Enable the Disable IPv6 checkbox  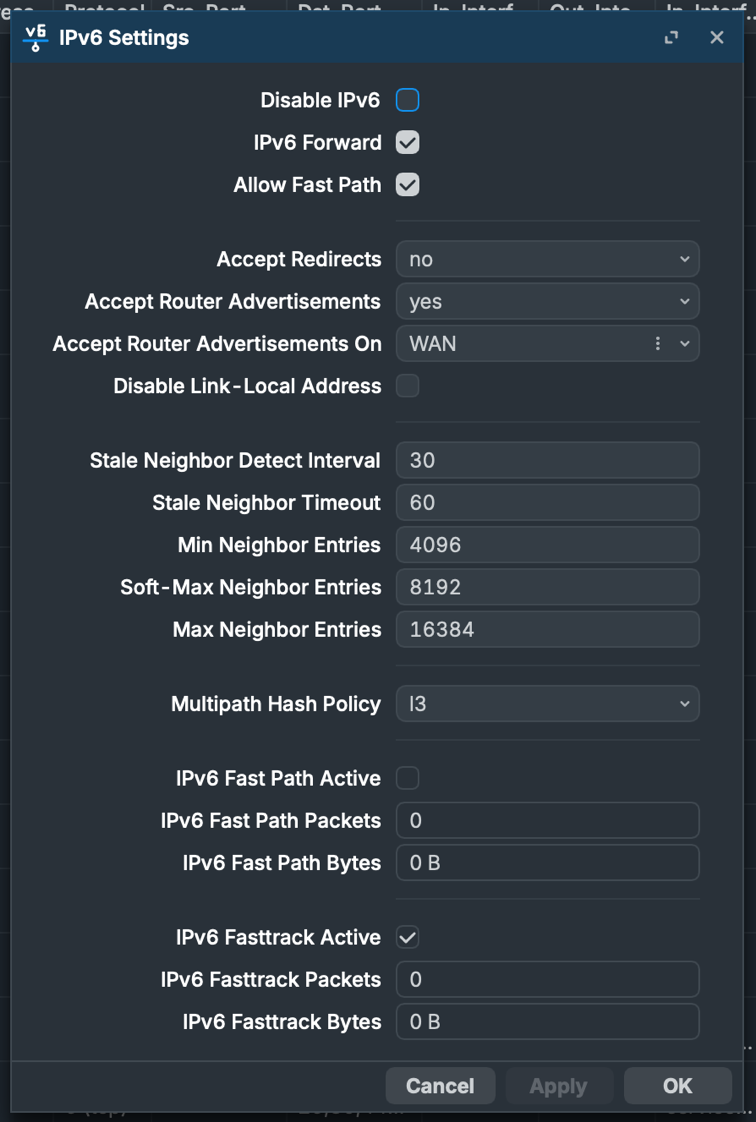point(408,100)
